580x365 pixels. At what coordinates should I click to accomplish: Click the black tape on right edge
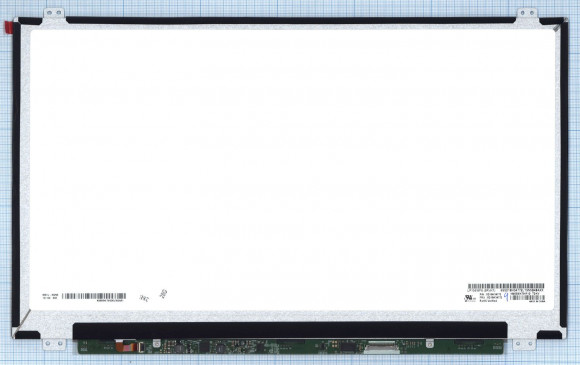pos(563,174)
